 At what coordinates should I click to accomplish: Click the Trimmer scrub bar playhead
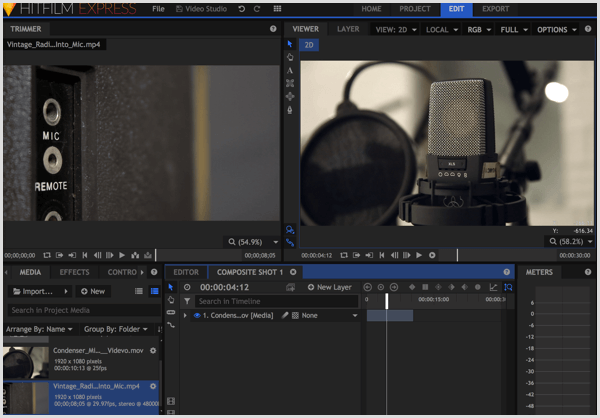coord(155,255)
